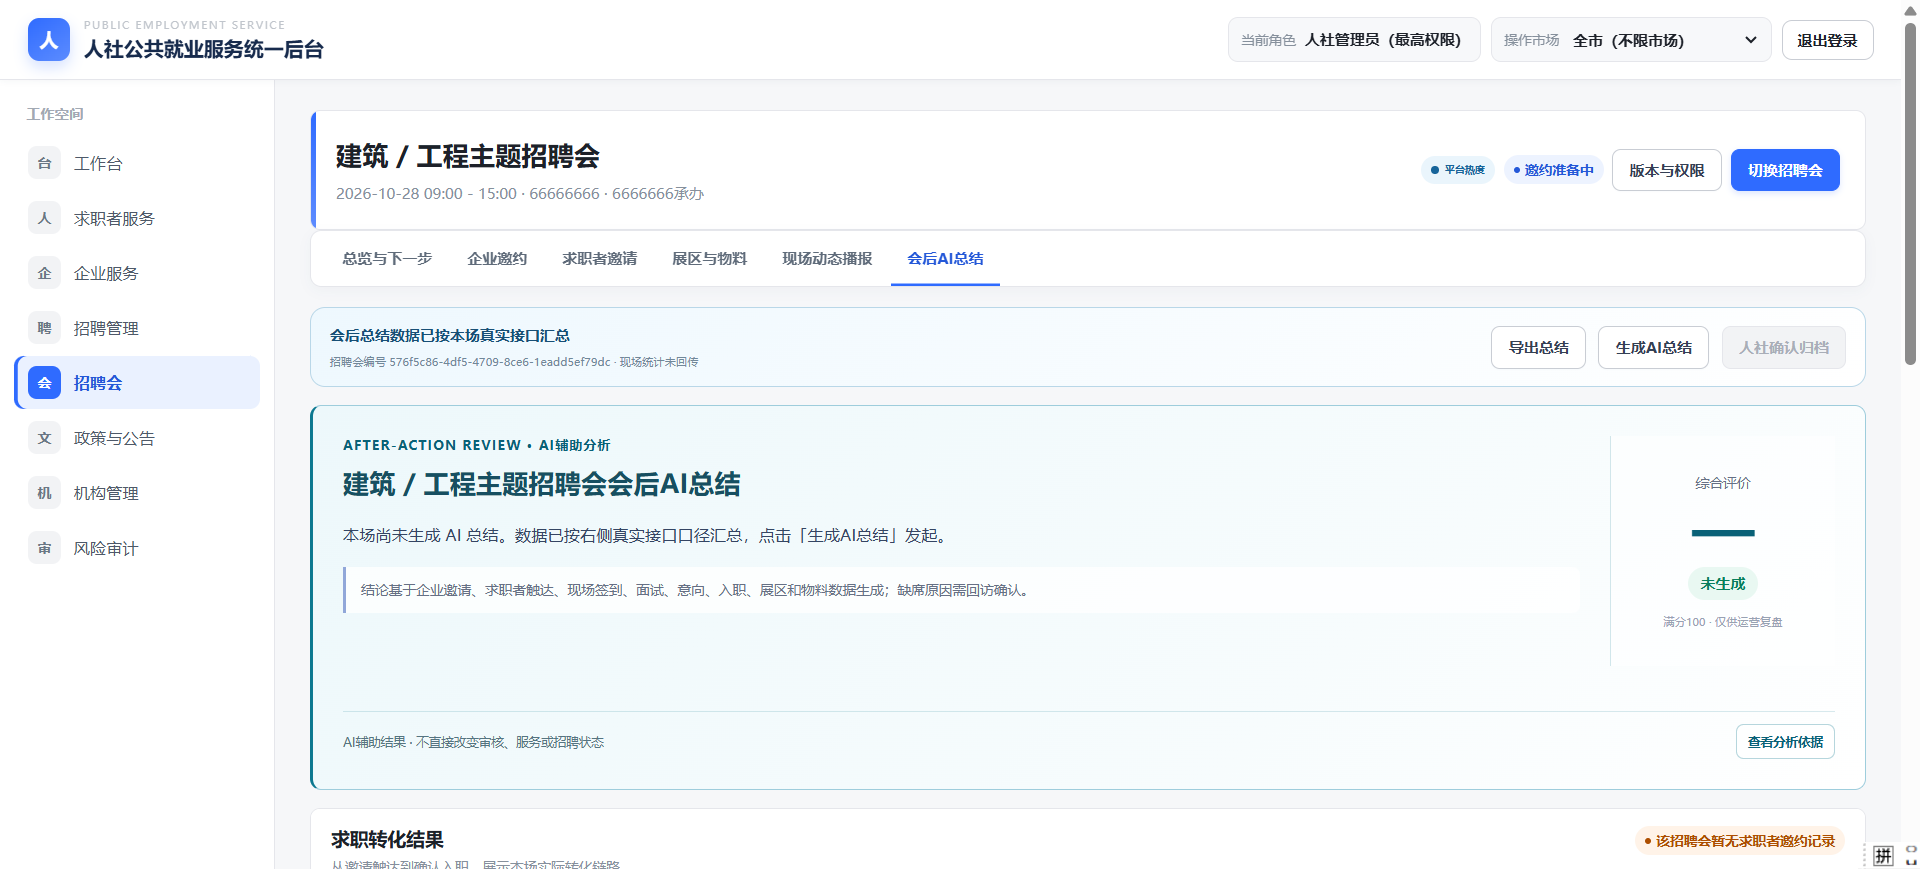Click the 求职转化结果 section heading
The height and width of the screenshot is (869, 1920).
coord(387,839)
